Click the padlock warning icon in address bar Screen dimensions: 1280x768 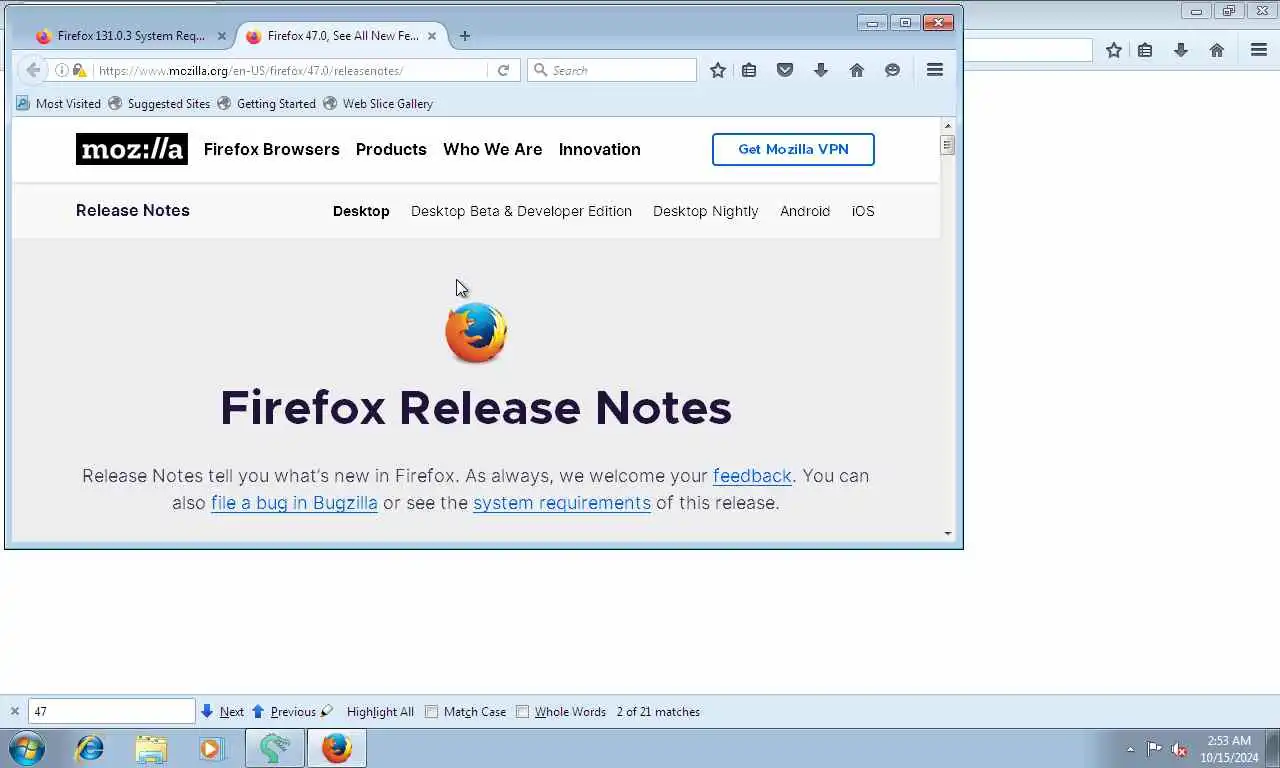click(79, 70)
